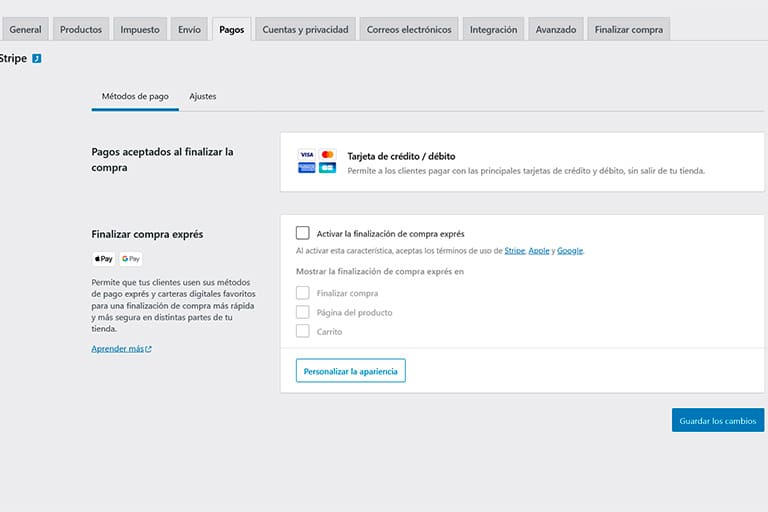This screenshot has width=768, height=512.
Task: Open the Google terms link
Action: (x=570, y=251)
